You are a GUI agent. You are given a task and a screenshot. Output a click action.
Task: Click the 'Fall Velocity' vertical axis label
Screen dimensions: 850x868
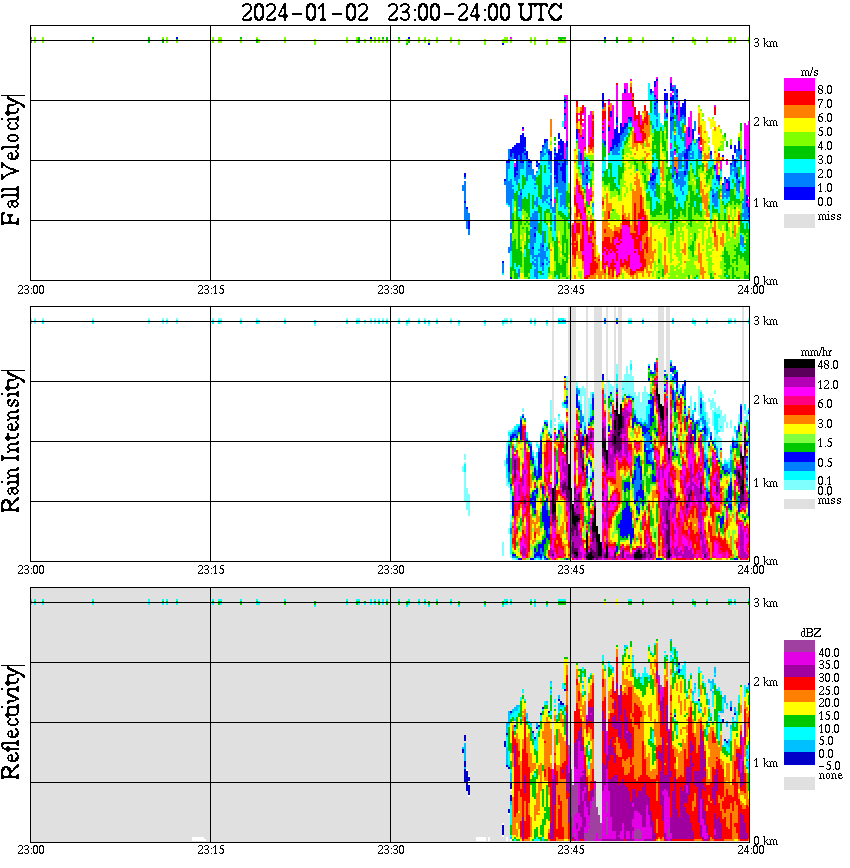click(x=12, y=160)
